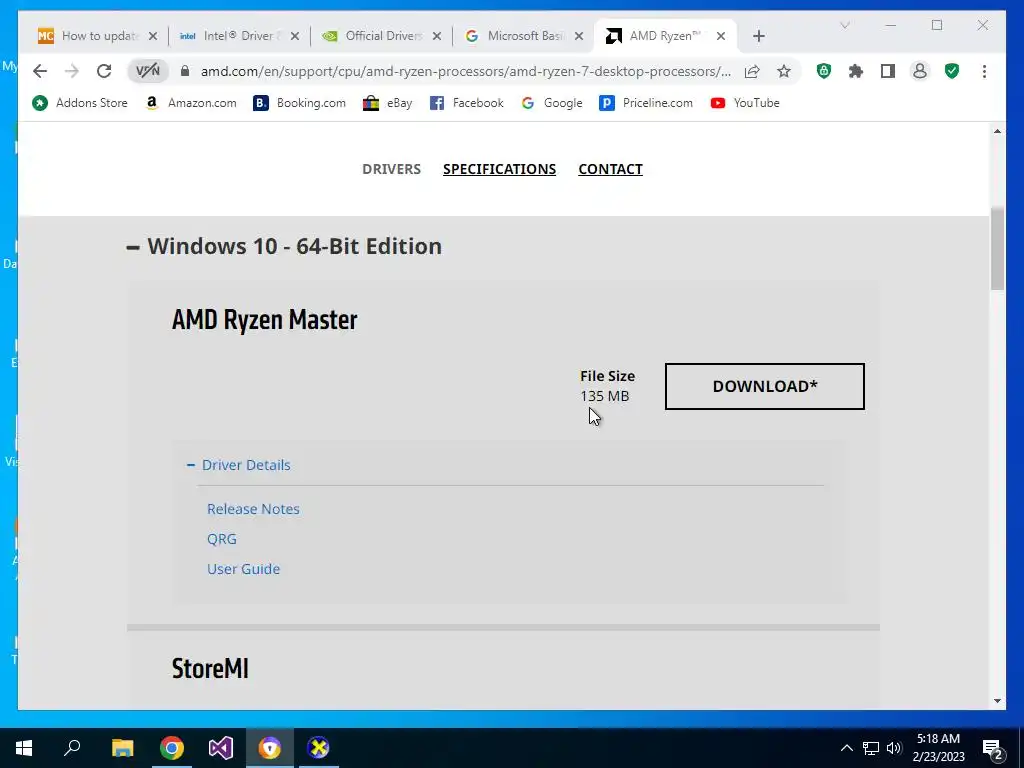Image resolution: width=1024 pixels, height=768 pixels.
Task: Click the green checkmark shield extension
Action: [x=952, y=71]
